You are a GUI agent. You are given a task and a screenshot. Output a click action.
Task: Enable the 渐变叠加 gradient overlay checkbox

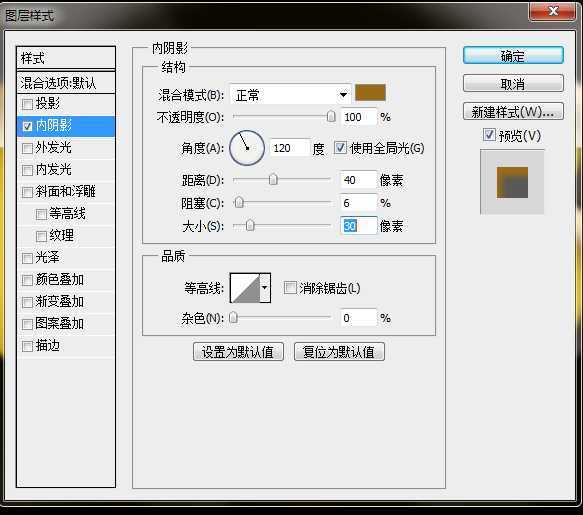pyautogui.click(x=27, y=302)
